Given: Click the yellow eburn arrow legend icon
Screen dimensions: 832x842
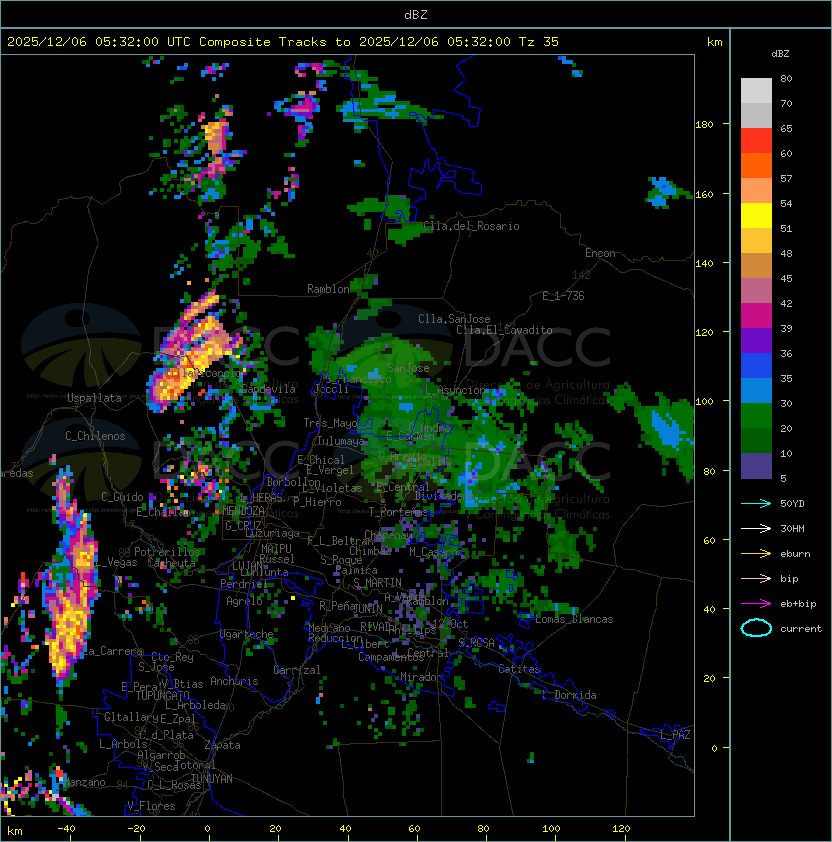Looking at the screenshot, I should [x=756, y=554].
